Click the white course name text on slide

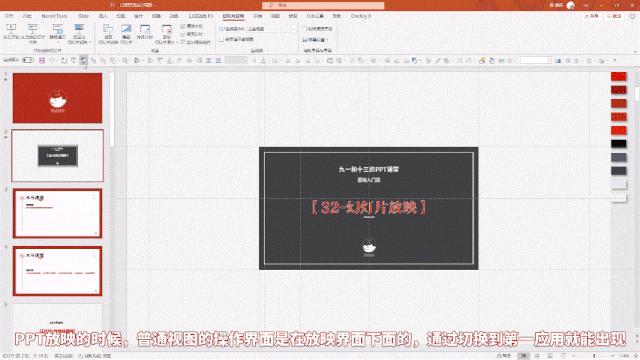[369, 169]
